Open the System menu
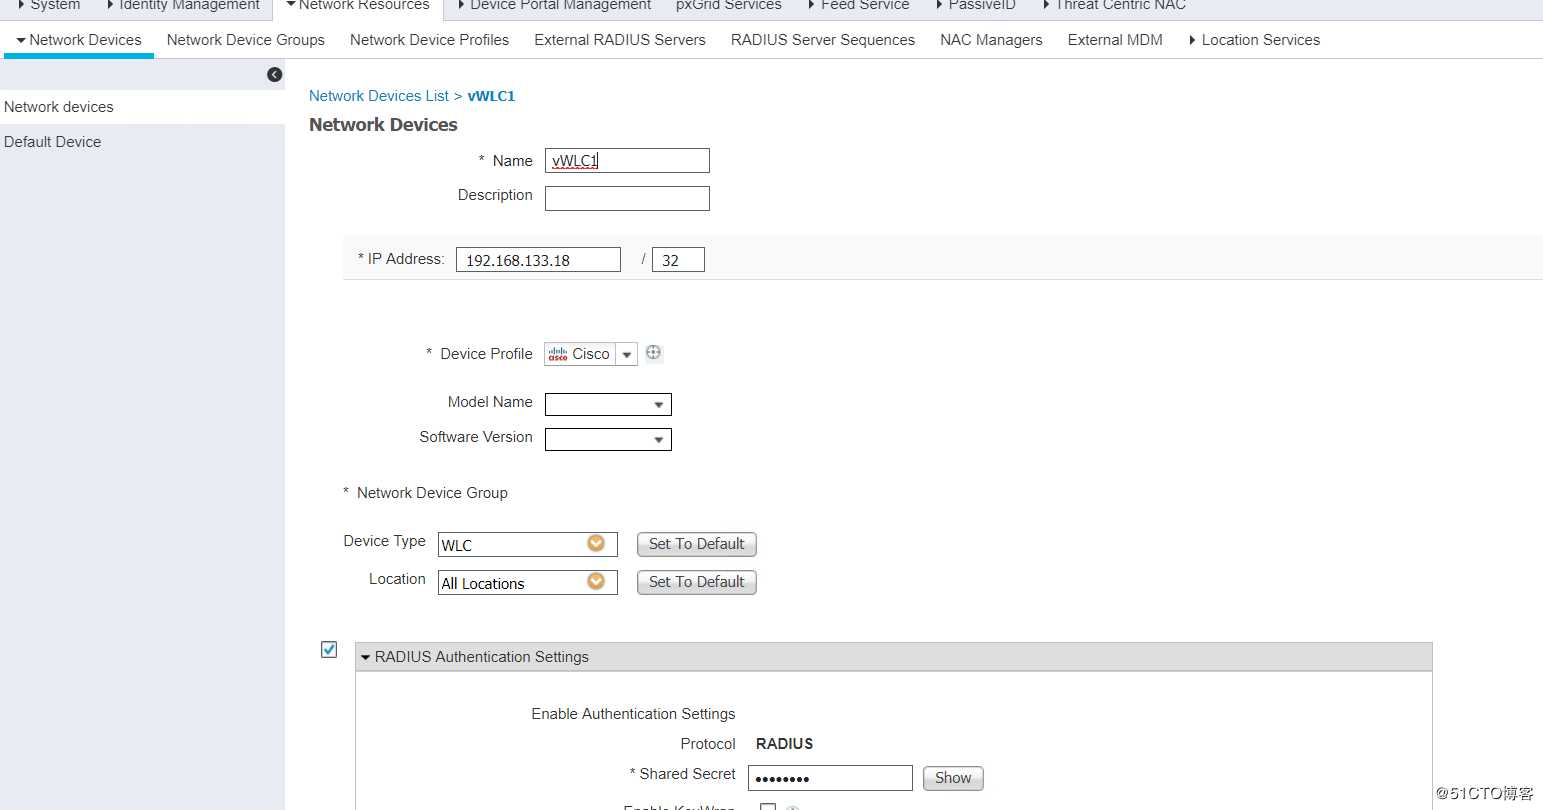This screenshot has width=1543, height=810. tap(49, 6)
